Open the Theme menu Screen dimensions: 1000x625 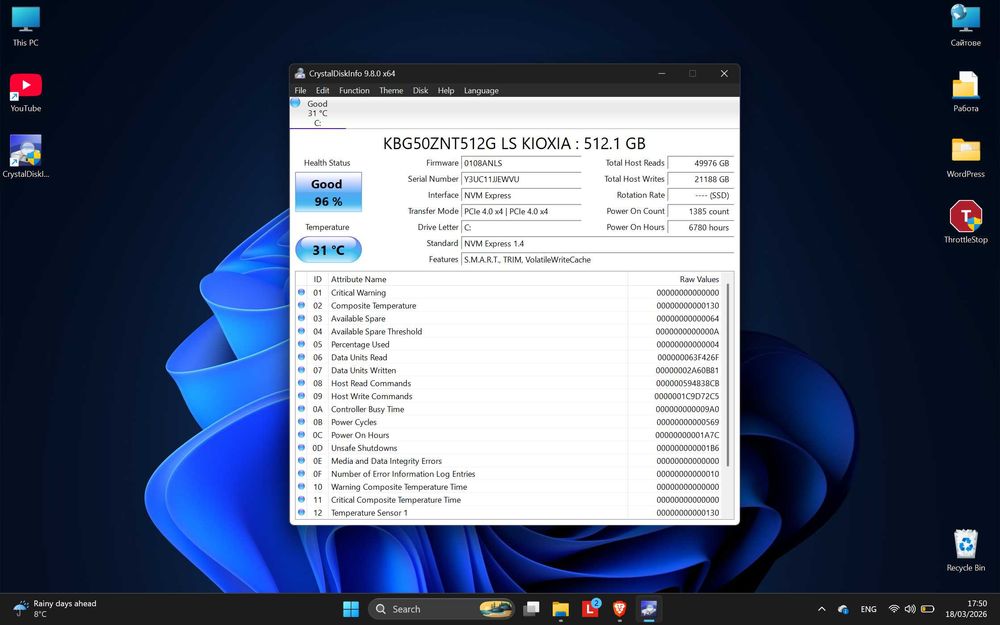click(391, 91)
